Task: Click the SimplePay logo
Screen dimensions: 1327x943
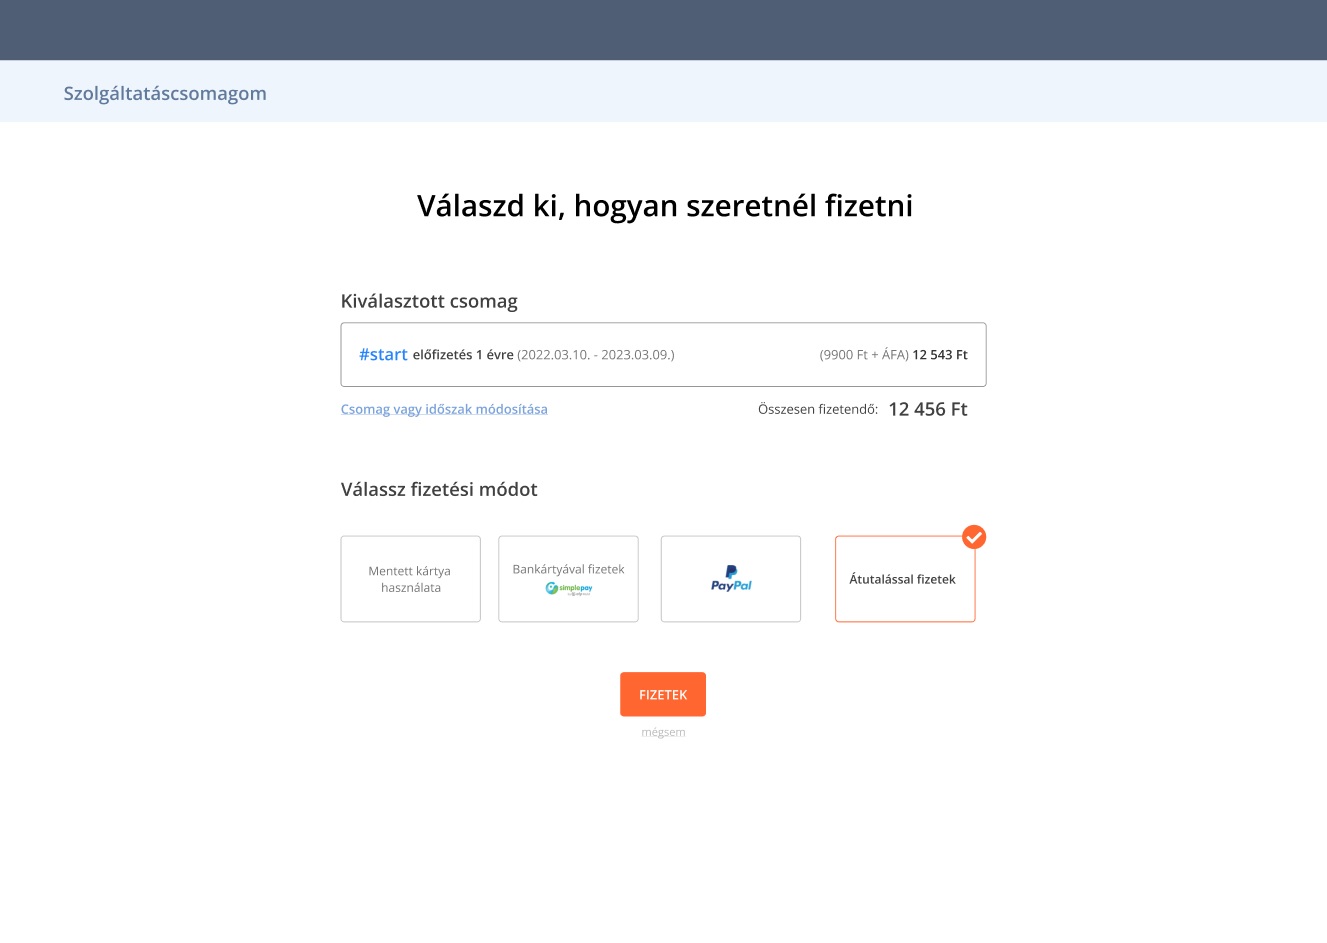Action: coord(568,589)
